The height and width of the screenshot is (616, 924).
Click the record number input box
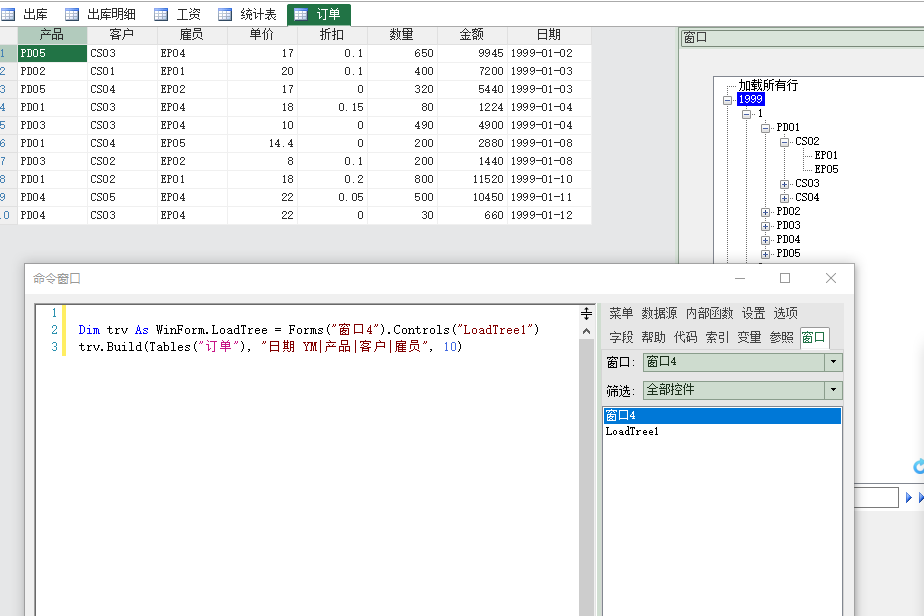[876, 498]
